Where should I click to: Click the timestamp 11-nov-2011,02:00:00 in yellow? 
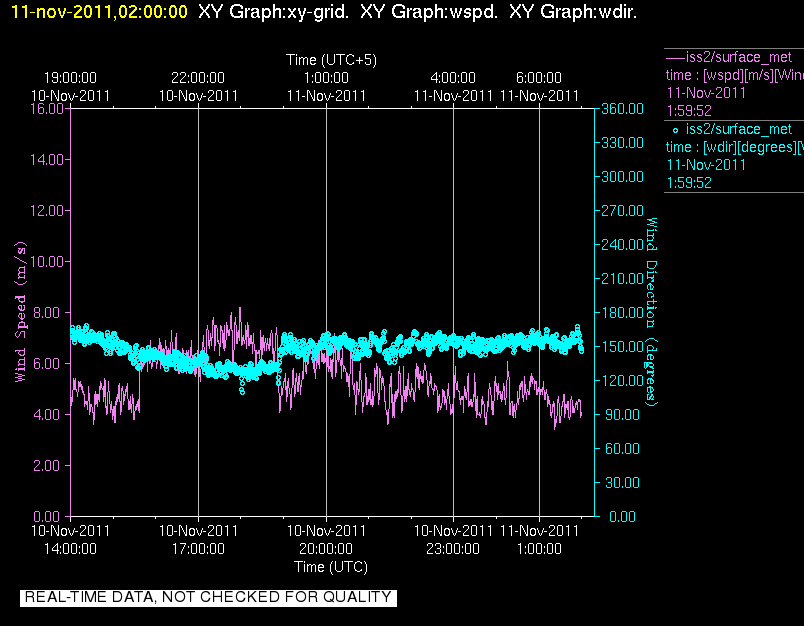coord(99,12)
